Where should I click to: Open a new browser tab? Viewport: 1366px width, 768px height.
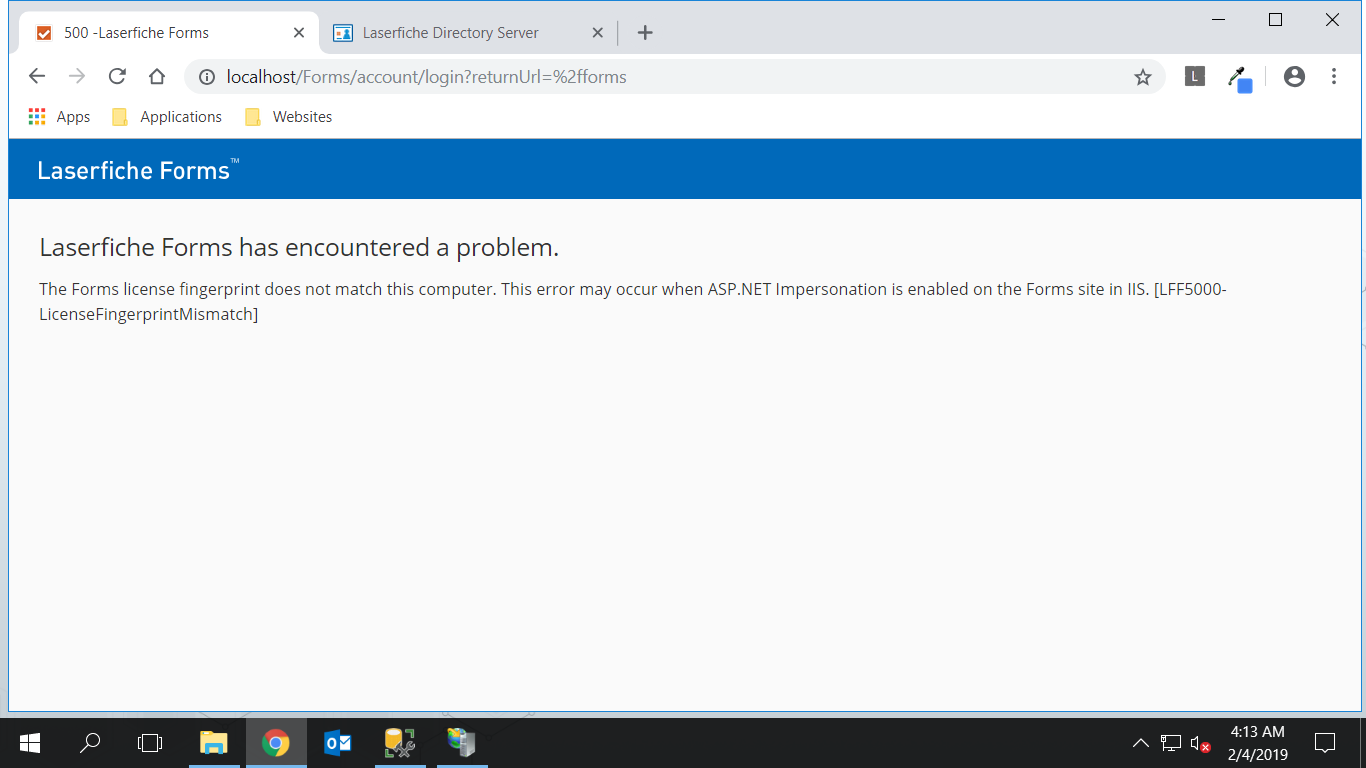click(645, 33)
